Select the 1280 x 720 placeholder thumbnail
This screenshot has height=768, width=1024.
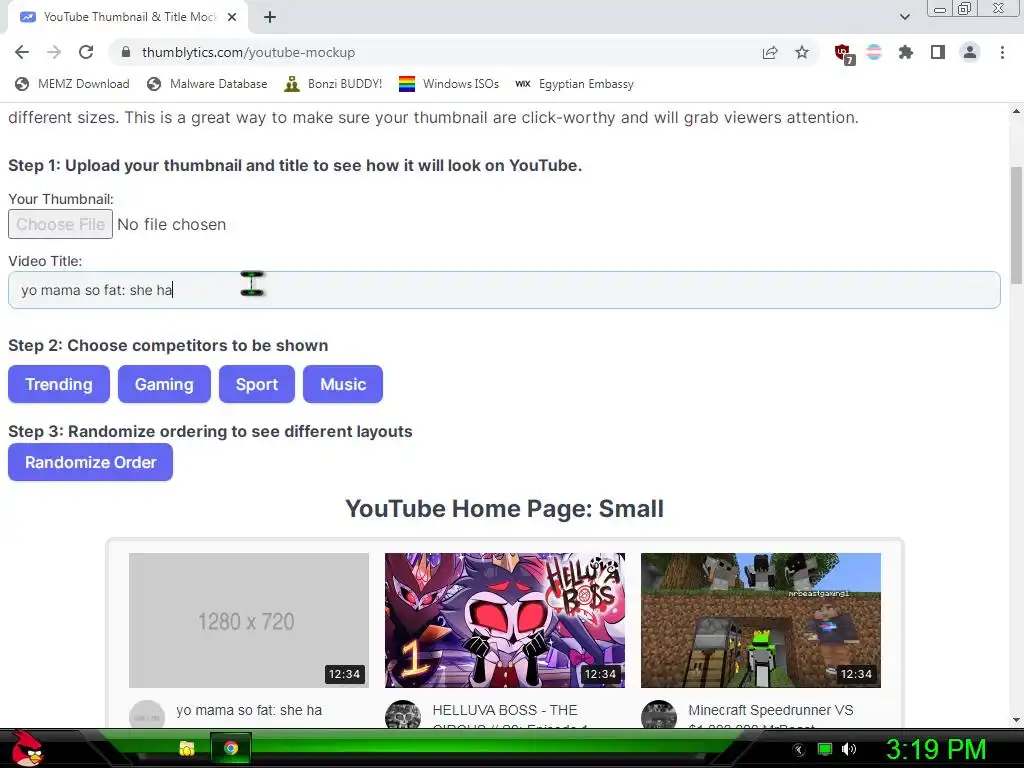[x=249, y=620]
